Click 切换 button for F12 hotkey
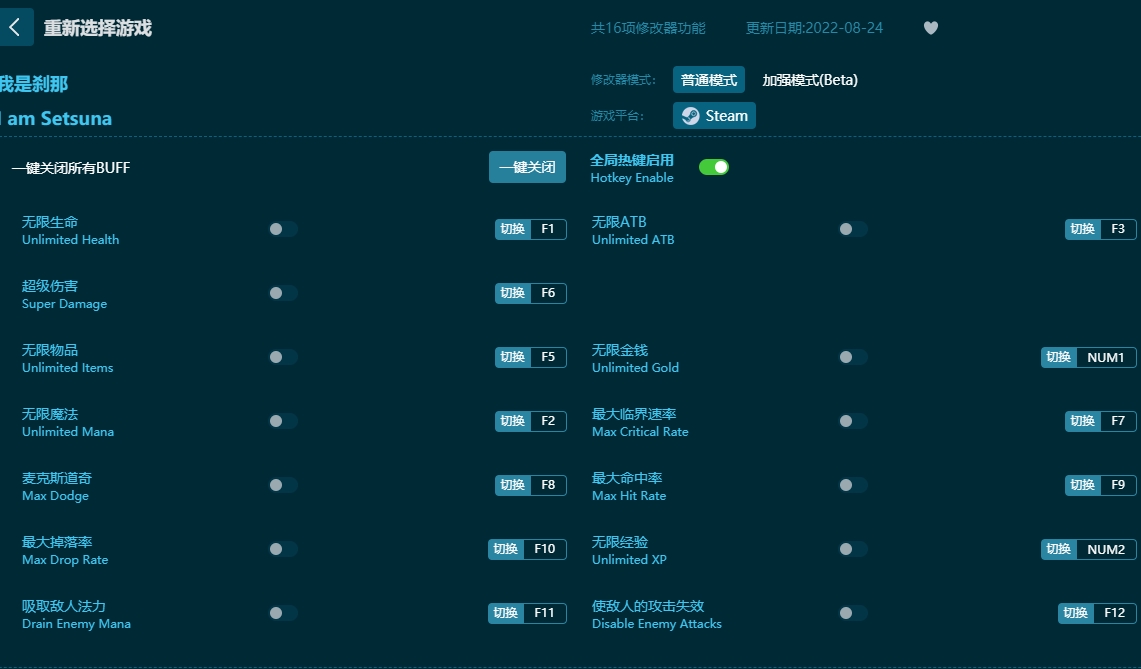Image resolution: width=1141 pixels, height=669 pixels. click(1076, 614)
